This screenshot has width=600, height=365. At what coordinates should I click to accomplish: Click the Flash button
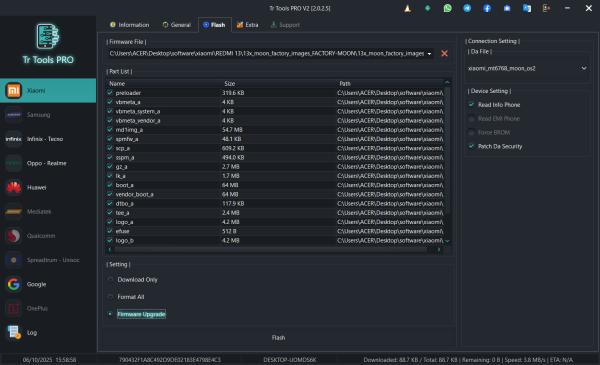279,338
